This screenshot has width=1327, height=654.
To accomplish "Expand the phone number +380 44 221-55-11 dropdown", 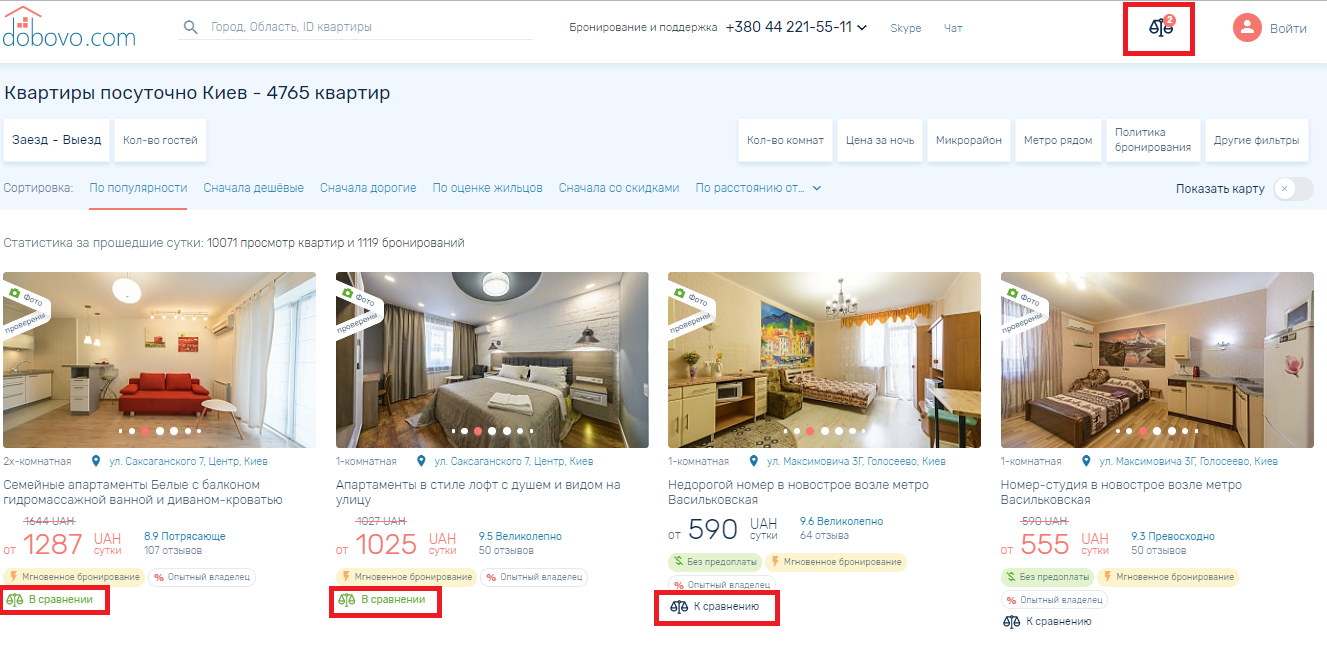I will tap(862, 28).
